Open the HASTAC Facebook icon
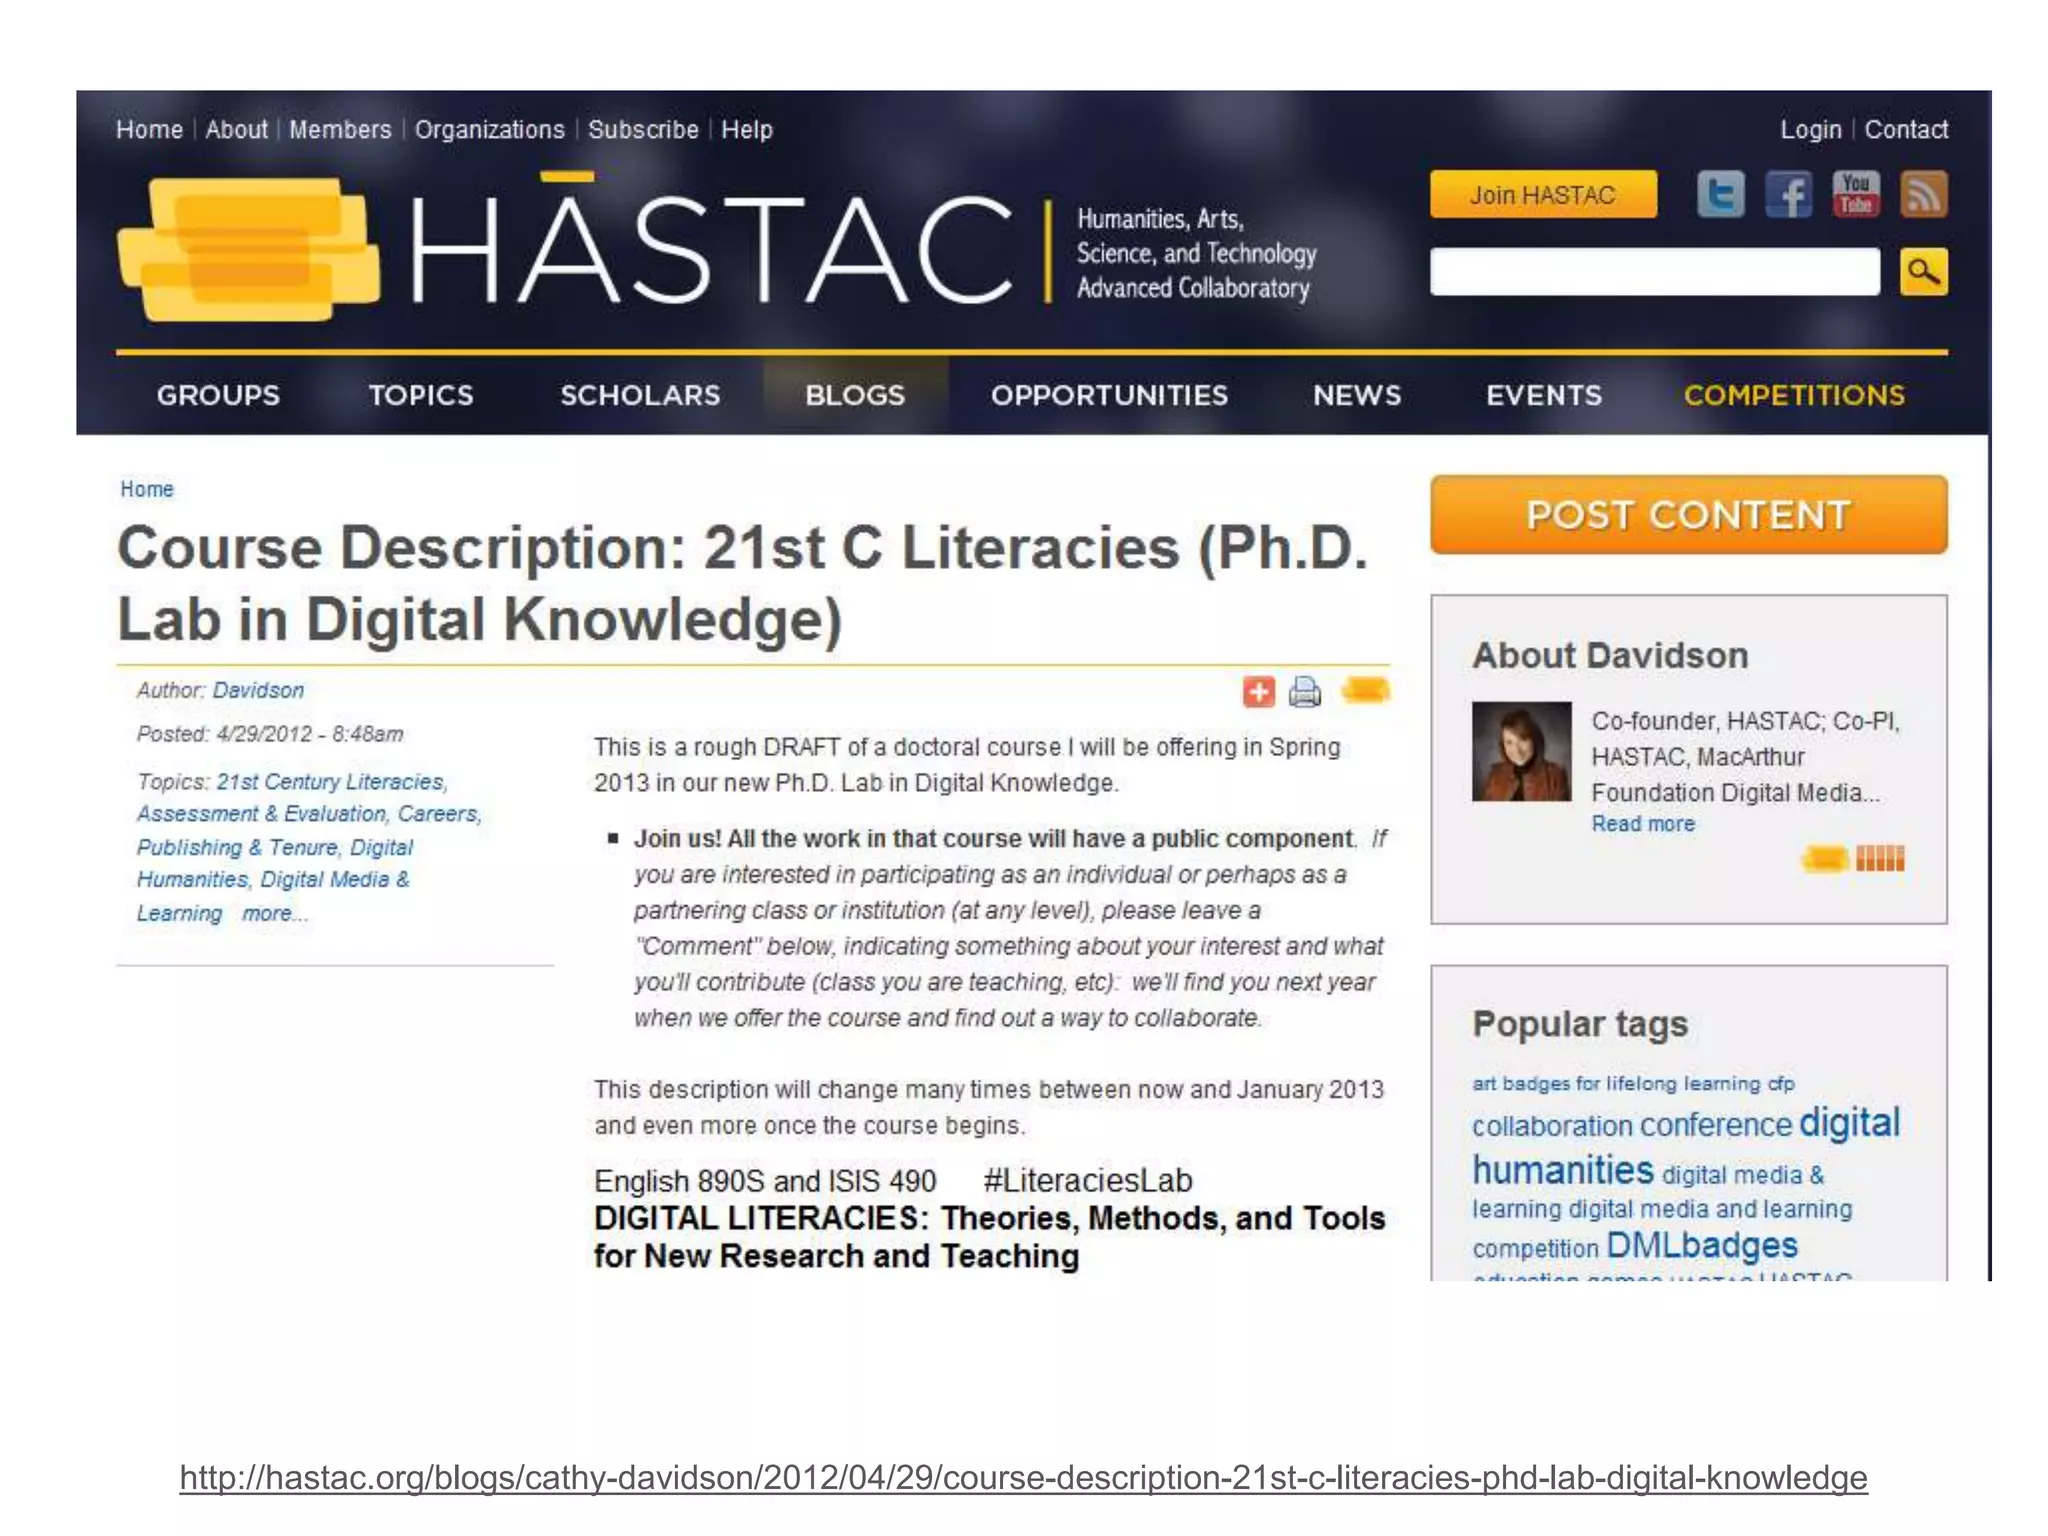The image size is (2048, 1536). click(1788, 194)
